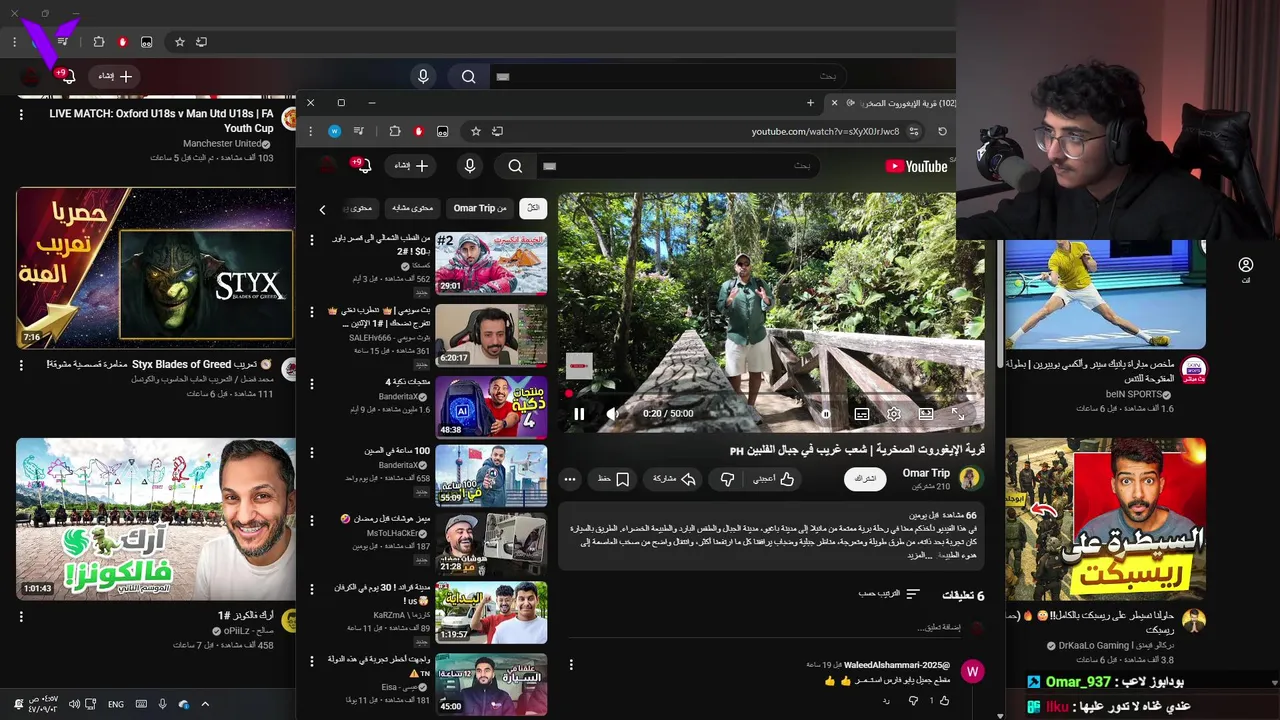Open Omar Trip channel avatar
Viewport: 1280px width, 720px height.
click(x=970, y=479)
